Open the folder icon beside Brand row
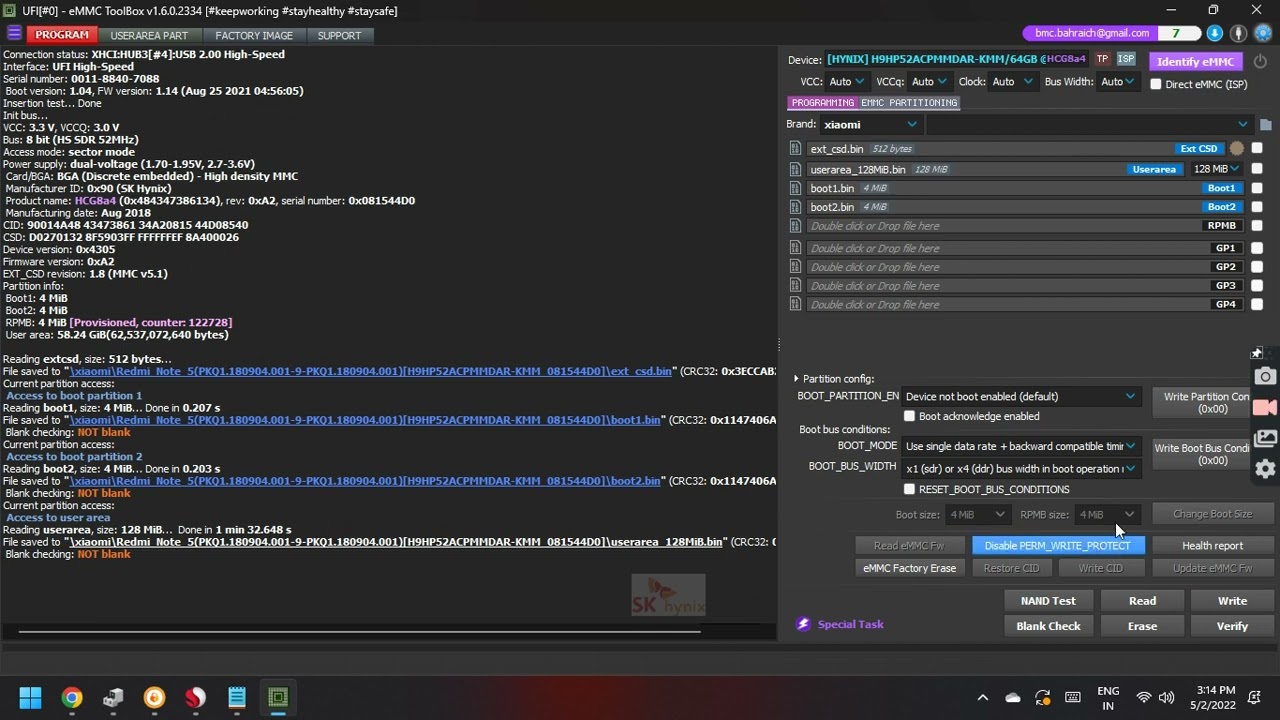 point(1265,125)
